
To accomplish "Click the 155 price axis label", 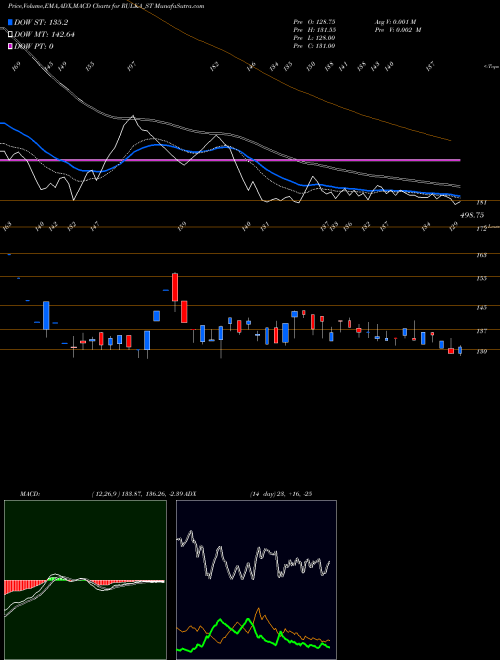I will tap(481, 278).
